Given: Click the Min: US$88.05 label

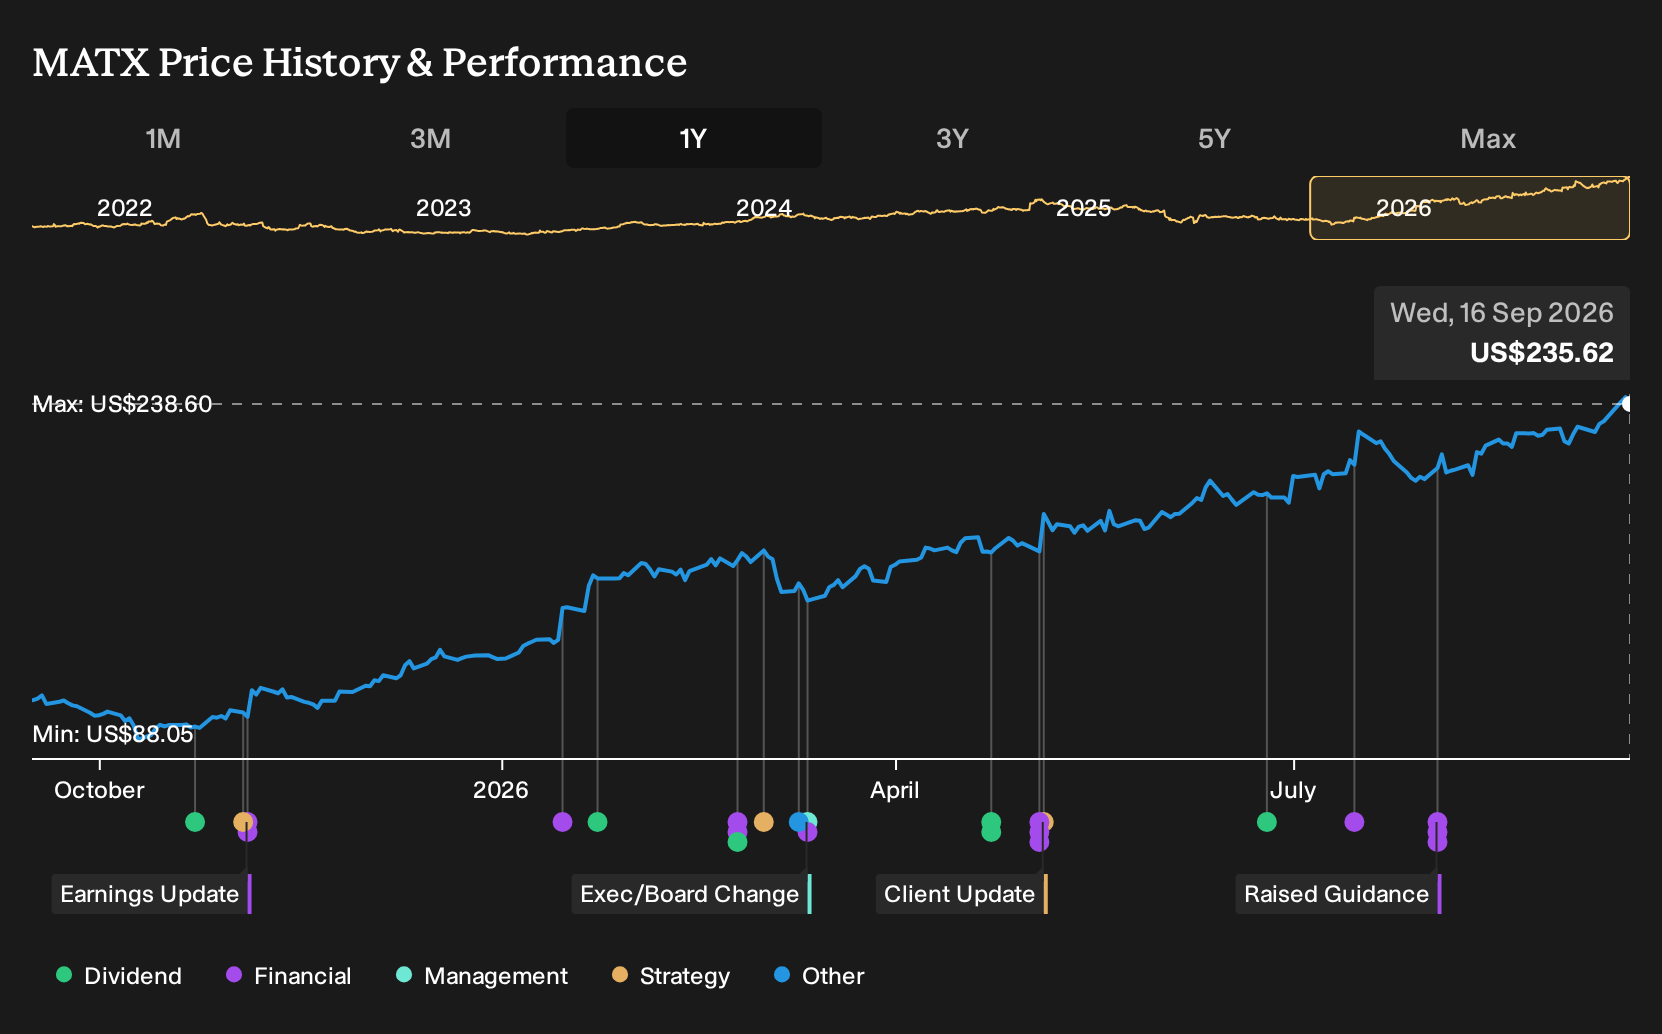Looking at the screenshot, I should point(113,734).
